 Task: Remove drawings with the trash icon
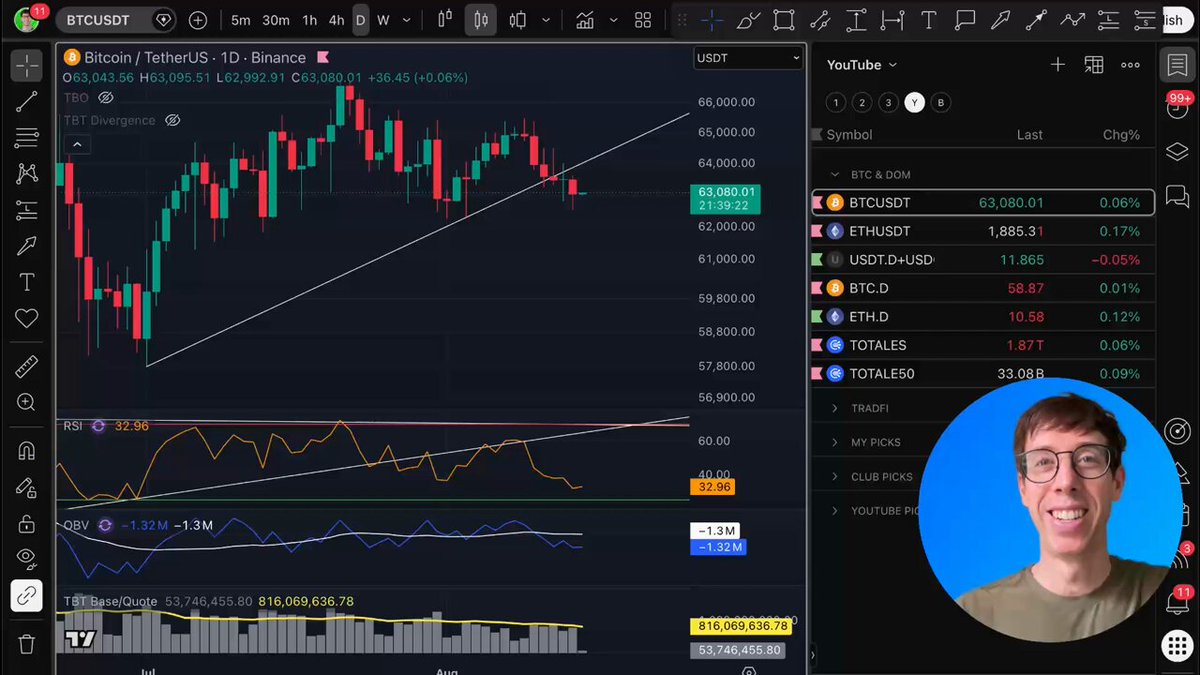point(27,643)
